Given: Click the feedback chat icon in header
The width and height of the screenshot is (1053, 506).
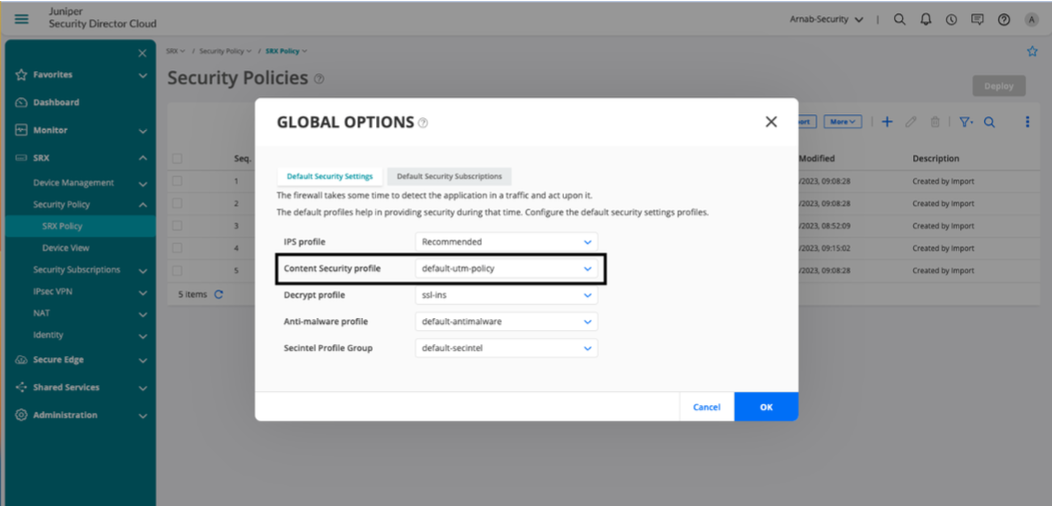Looking at the screenshot, I should (977, 19).
